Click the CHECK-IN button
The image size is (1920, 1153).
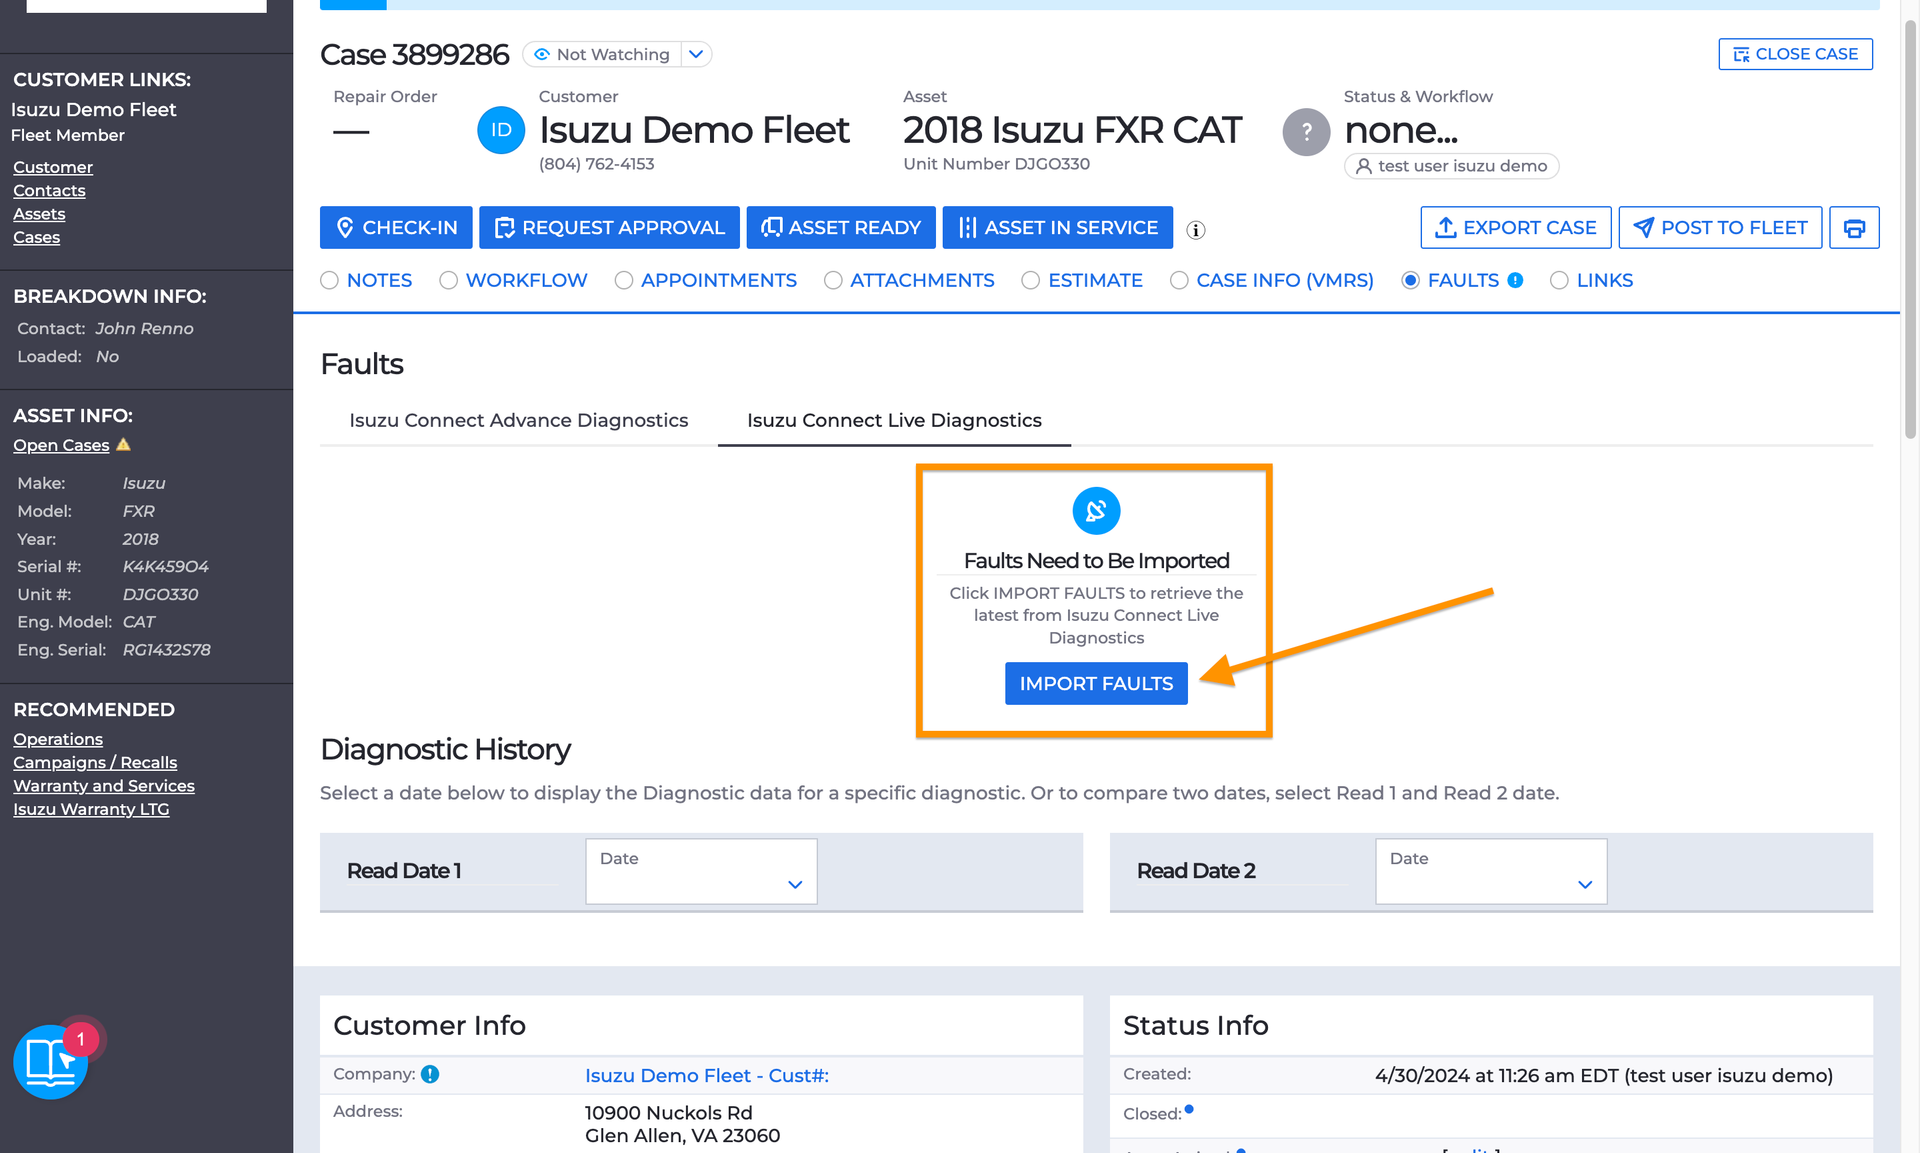396,228
